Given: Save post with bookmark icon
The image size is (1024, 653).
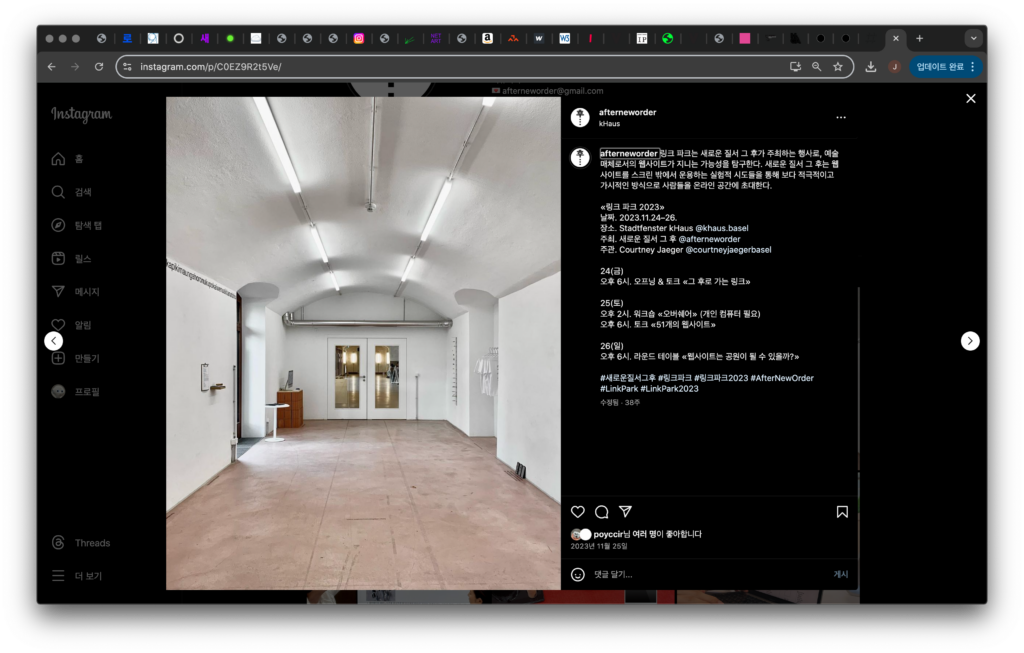Looking at the screenshot, I should (842, 512).
